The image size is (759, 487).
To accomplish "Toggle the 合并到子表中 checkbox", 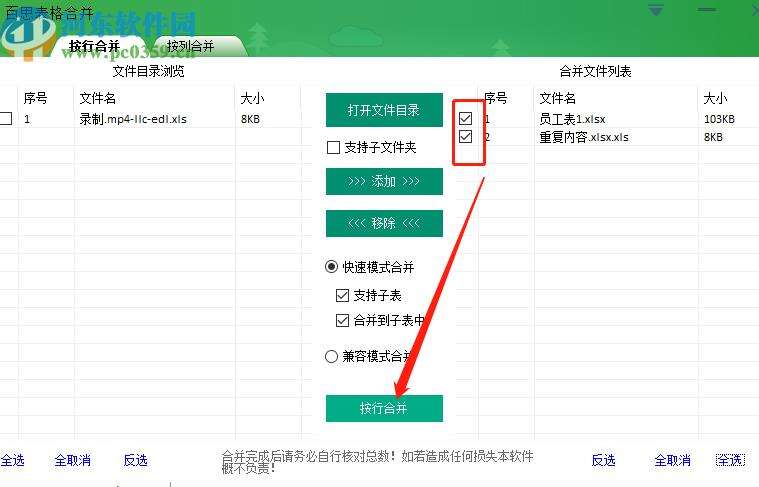I will [x=342, y=320].
